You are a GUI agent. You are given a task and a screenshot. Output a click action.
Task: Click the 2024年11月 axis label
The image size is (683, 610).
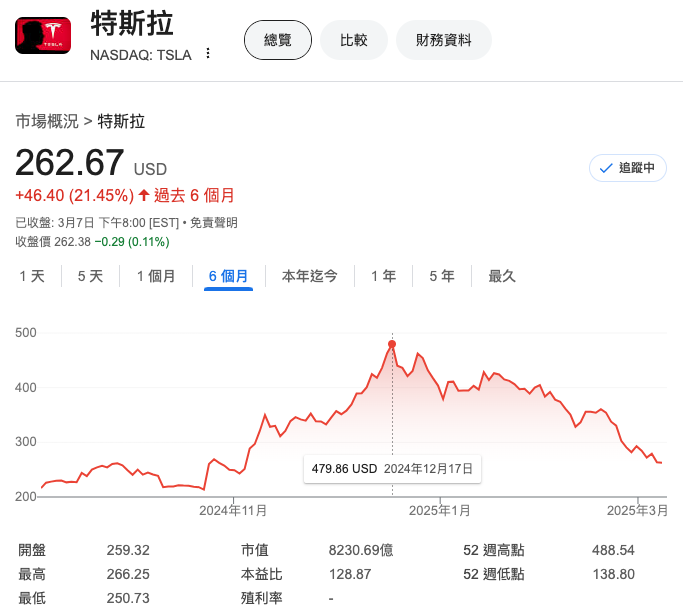coord(233,511)
